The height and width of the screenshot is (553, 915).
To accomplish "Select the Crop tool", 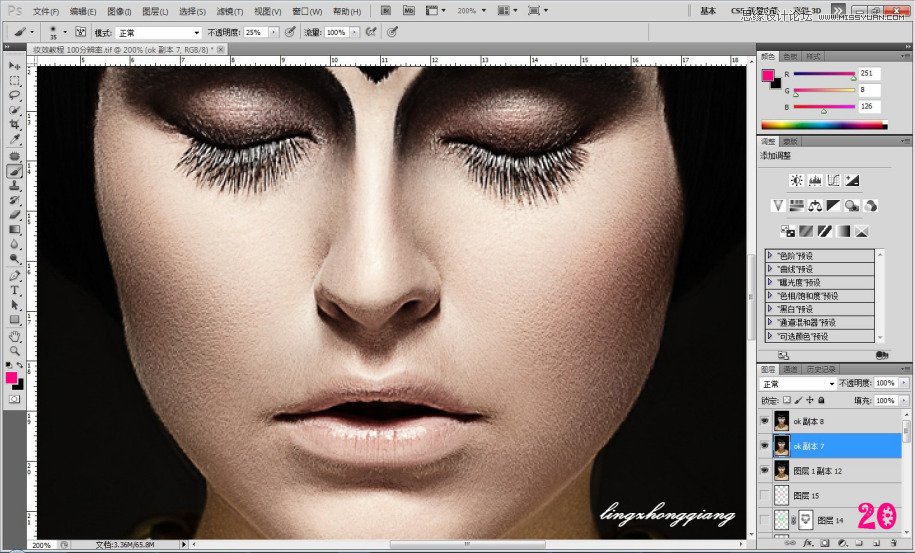I will pyautogui.click(x=14, y=125).
